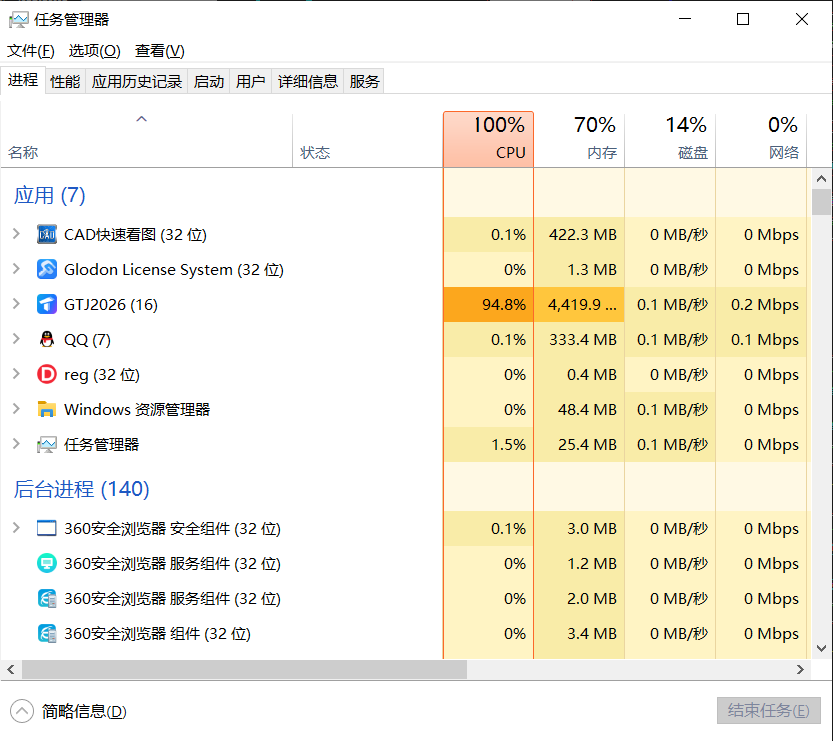Select the QQ (7) row name
This screenshot has height=741, width=833.
[87, 339]
